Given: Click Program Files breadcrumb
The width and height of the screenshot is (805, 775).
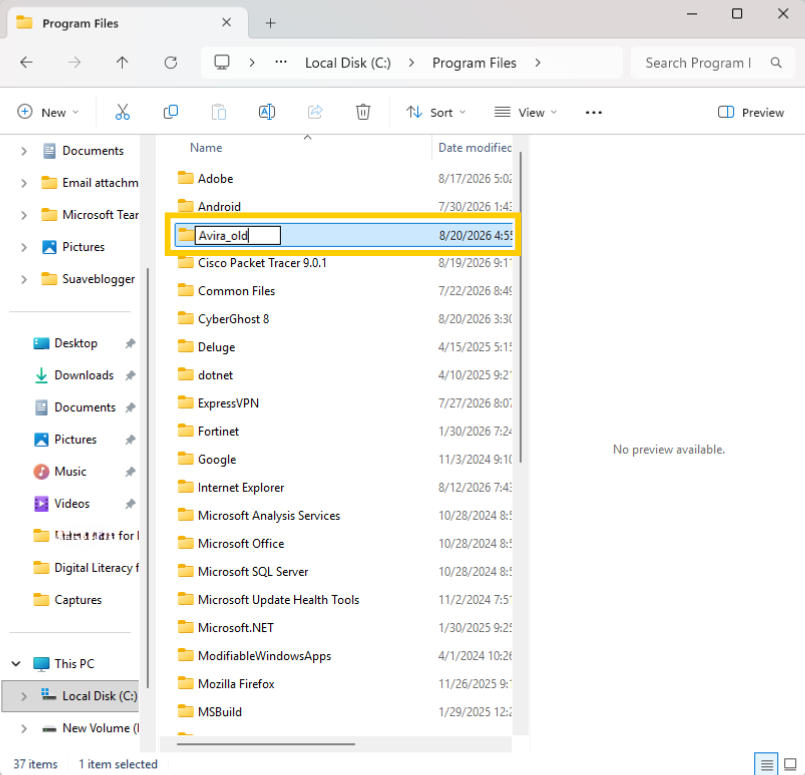Looking at the screenshot, I should (474, 63).
